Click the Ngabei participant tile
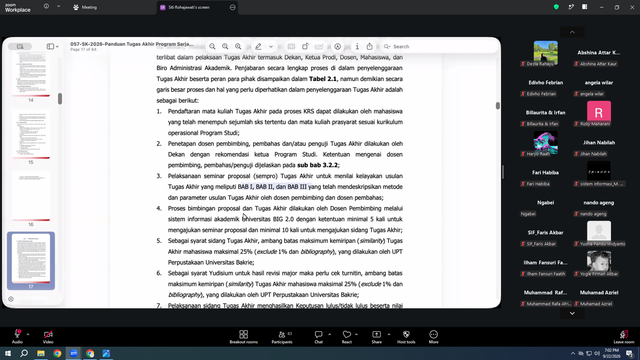Viewport: 640px width, 360px height. pos(545,207)
